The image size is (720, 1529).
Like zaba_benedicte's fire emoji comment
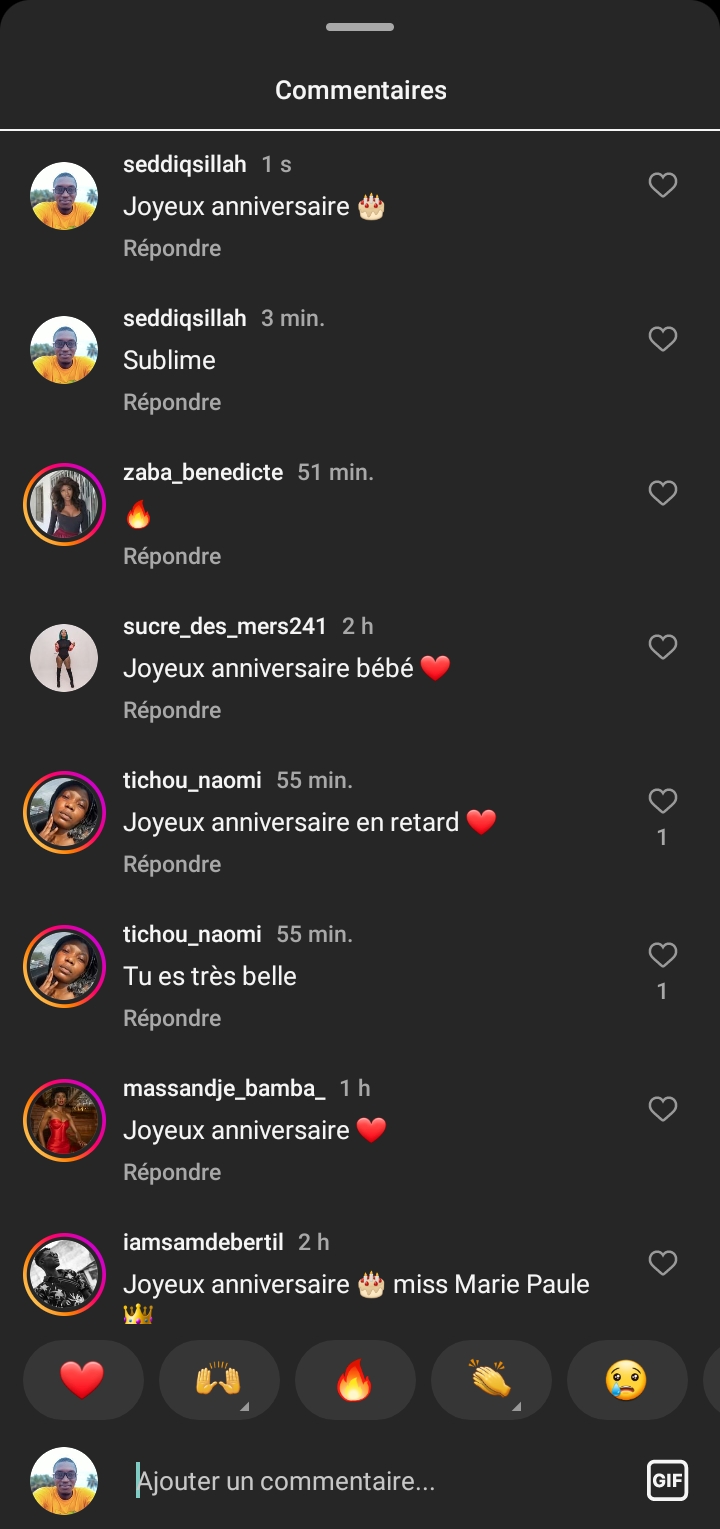click(x=663, y=493)
